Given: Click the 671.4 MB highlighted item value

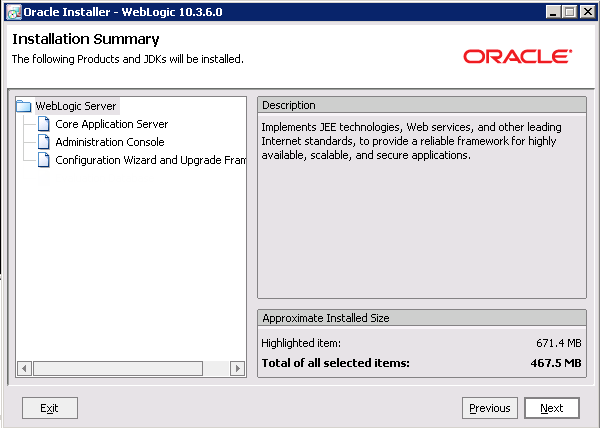Looking at the screenshot, I should [x=559, y=343].
